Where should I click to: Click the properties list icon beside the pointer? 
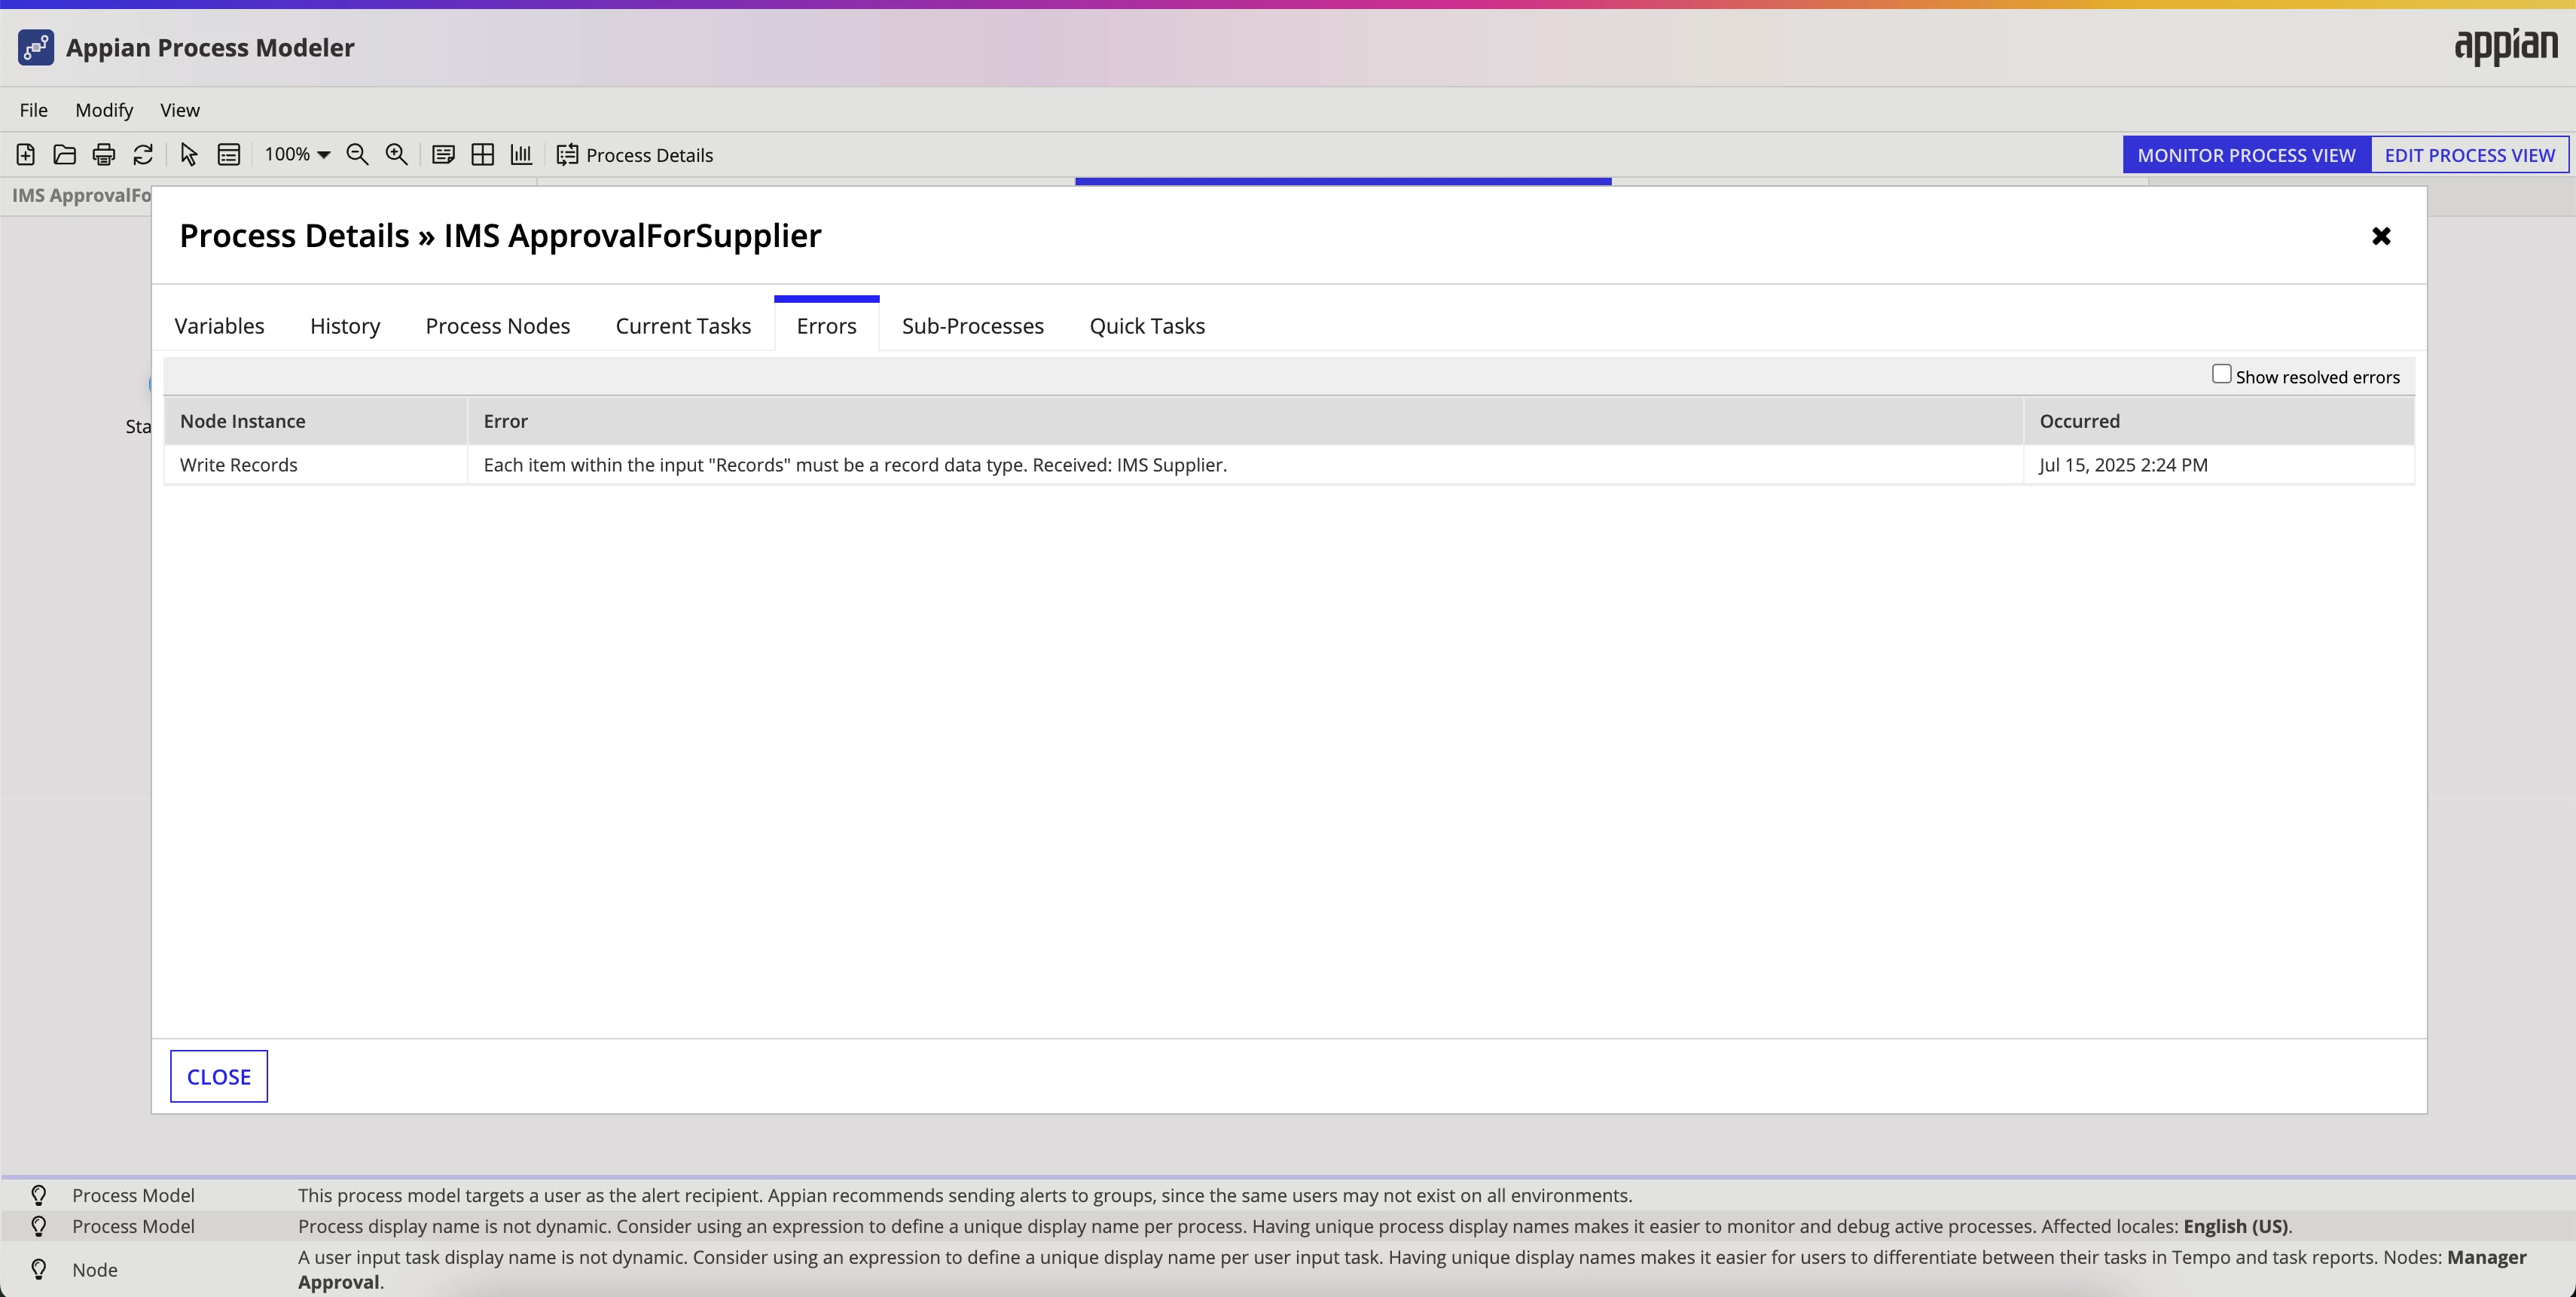pos(229,155)
